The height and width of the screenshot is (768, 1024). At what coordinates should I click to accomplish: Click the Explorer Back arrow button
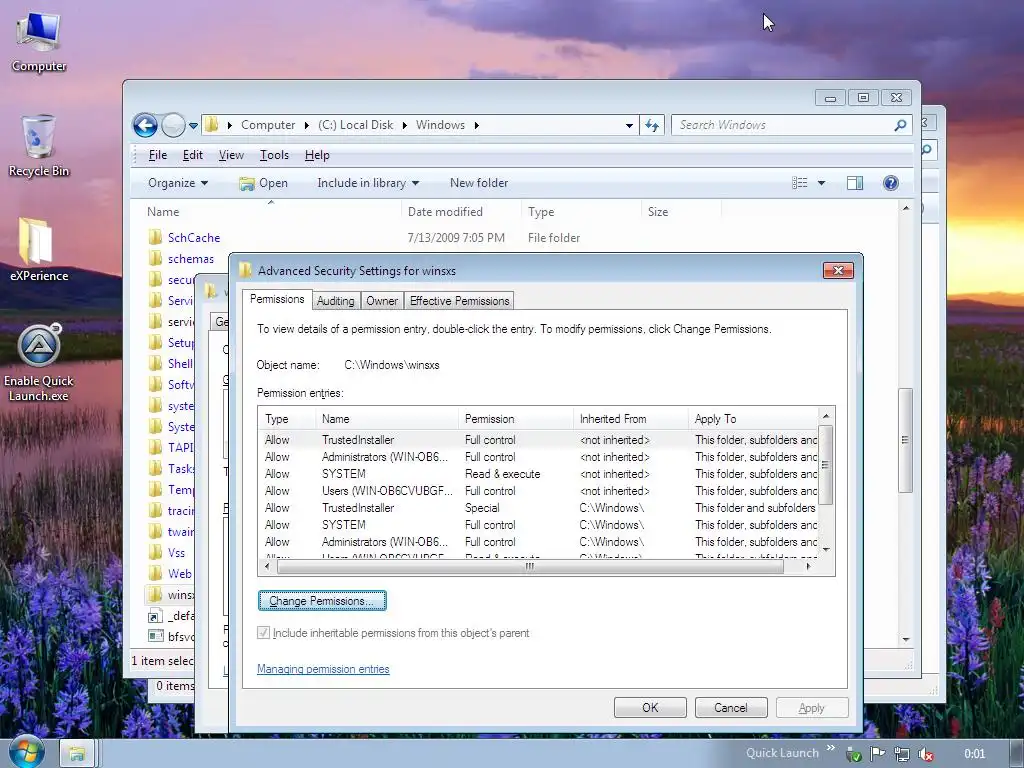[145, 125]
